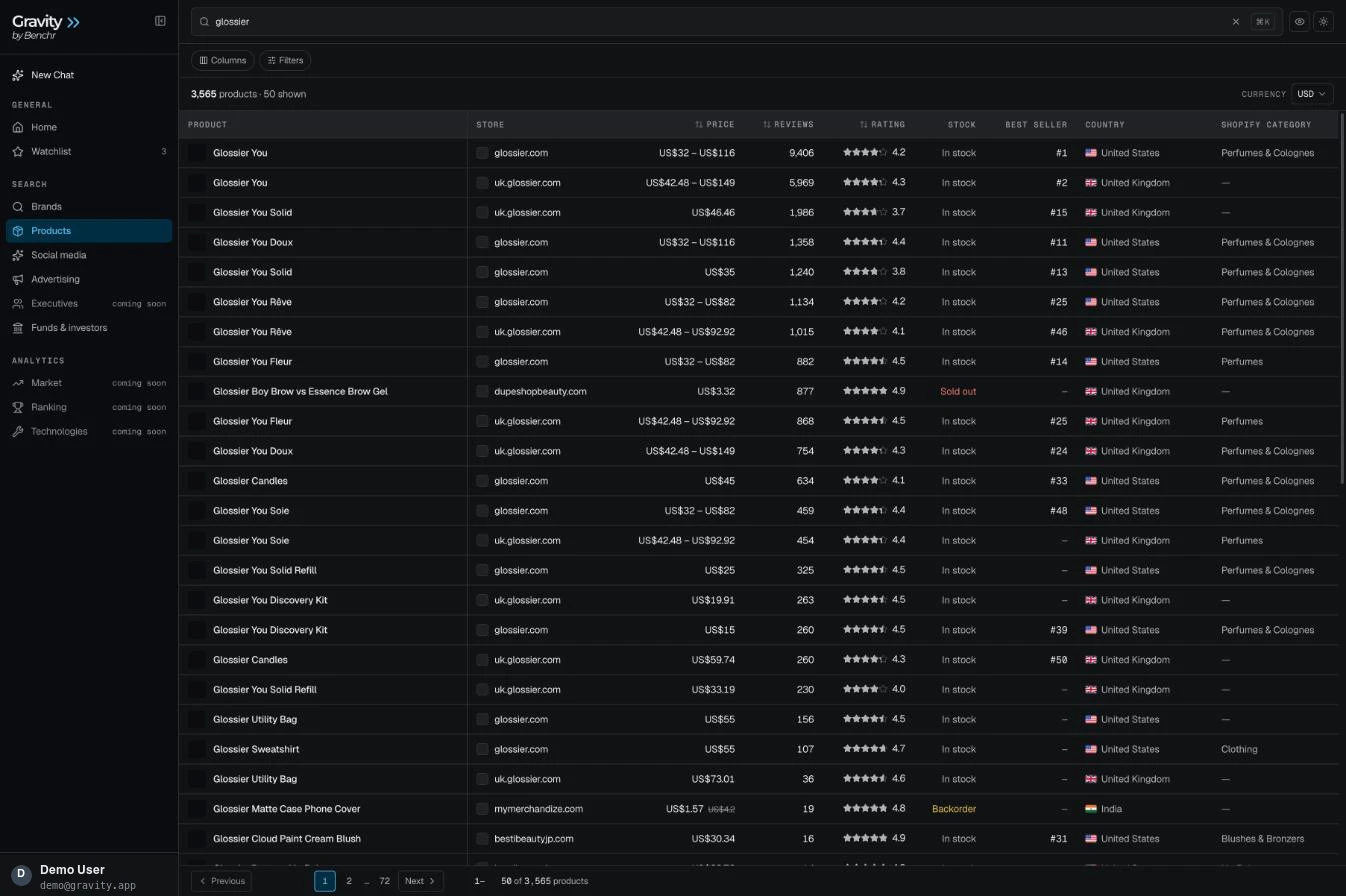Open the Columns chooser
The width and height of the screenshot is (1346, 896).
223,60
